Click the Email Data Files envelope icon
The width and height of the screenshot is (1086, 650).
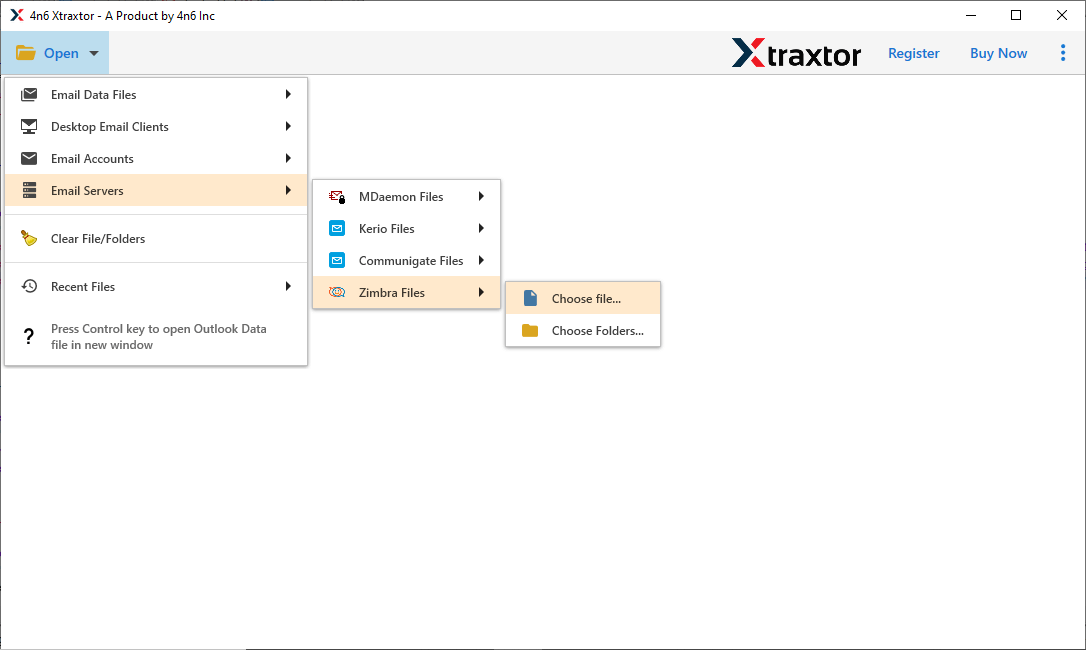click(x=29, y=94)
